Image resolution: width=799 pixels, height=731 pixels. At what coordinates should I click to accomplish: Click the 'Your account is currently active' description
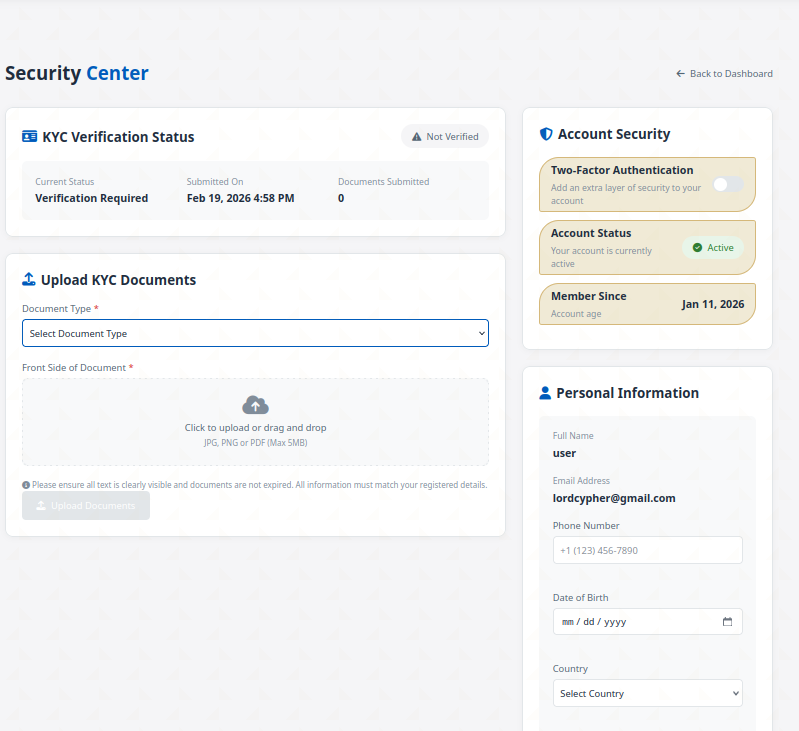pyautogui.click(x=601, y=257)
